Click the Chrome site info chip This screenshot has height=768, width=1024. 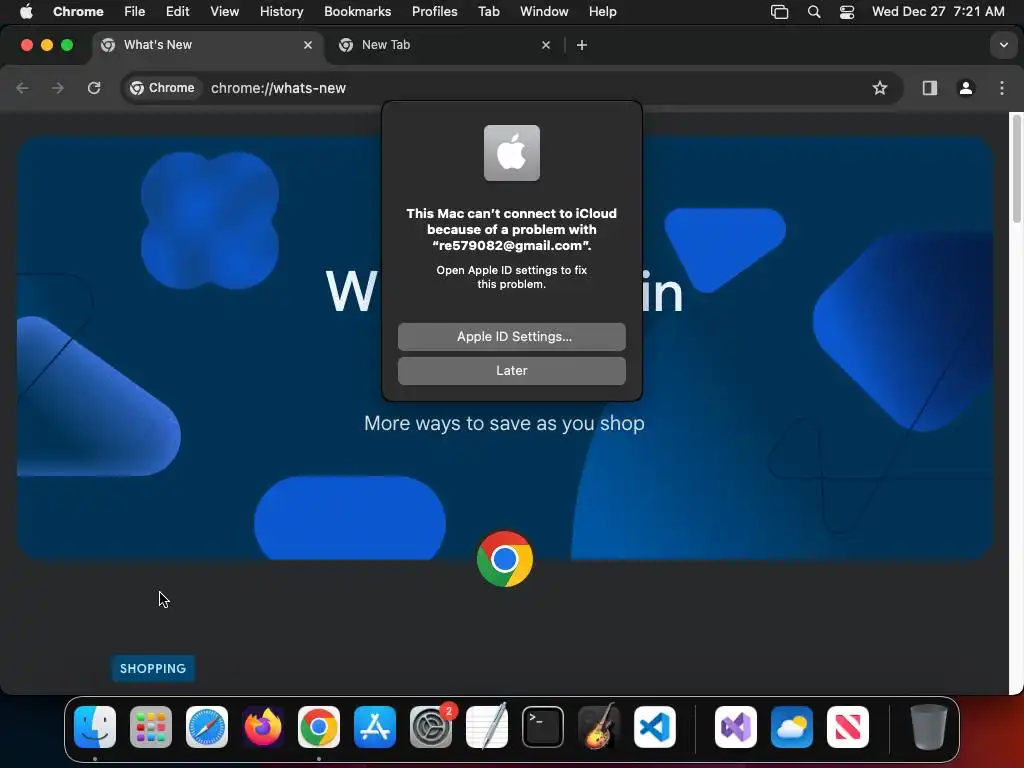click(x=163, y=88)
